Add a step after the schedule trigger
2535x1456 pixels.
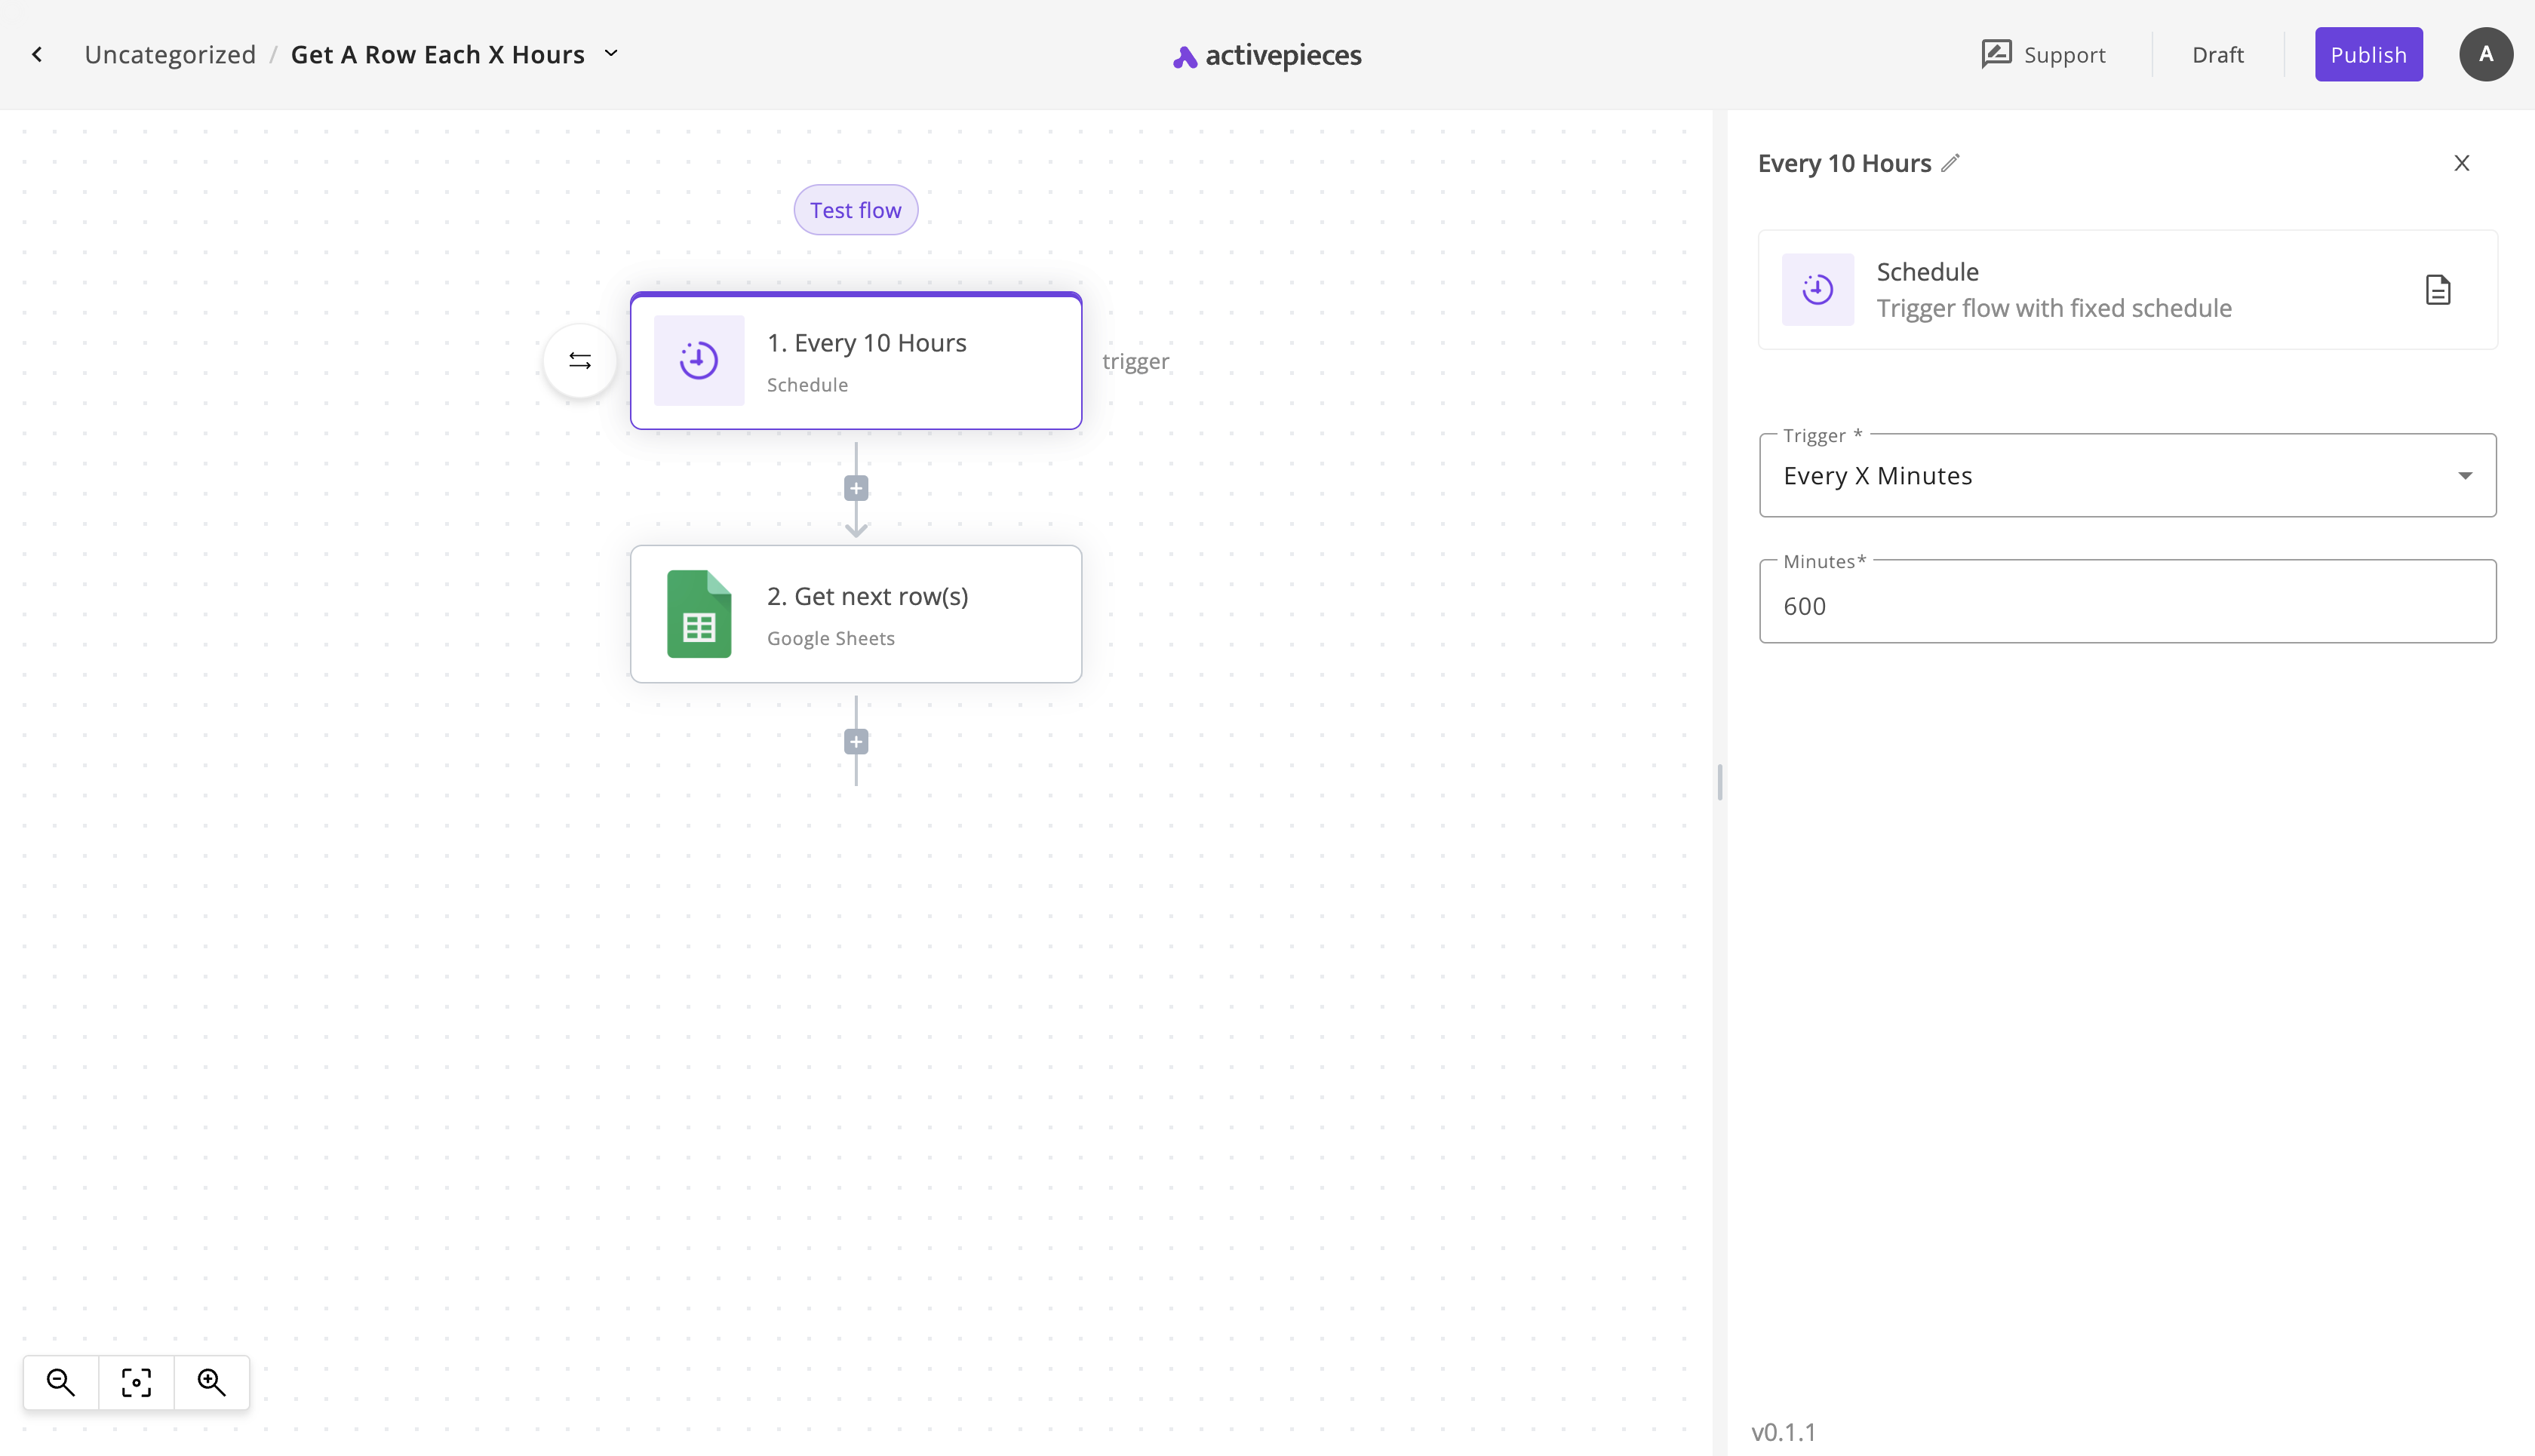856,488
